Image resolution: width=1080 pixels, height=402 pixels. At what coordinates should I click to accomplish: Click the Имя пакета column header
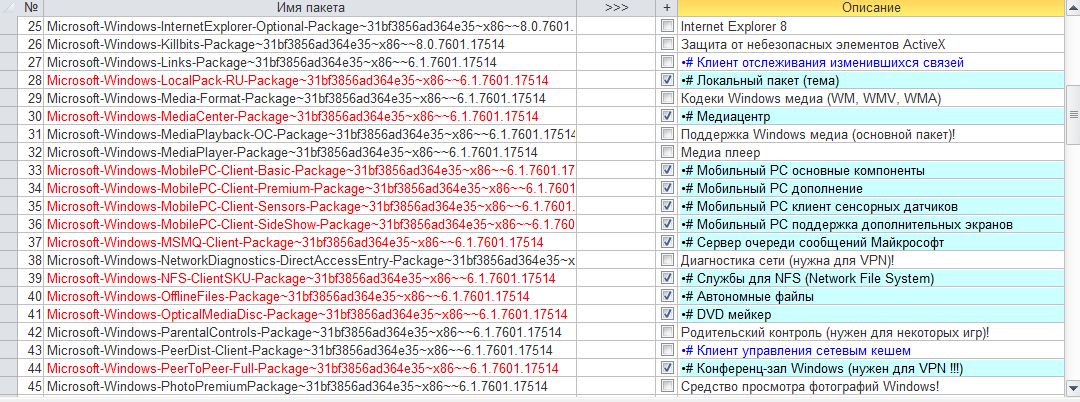(311, 8)
